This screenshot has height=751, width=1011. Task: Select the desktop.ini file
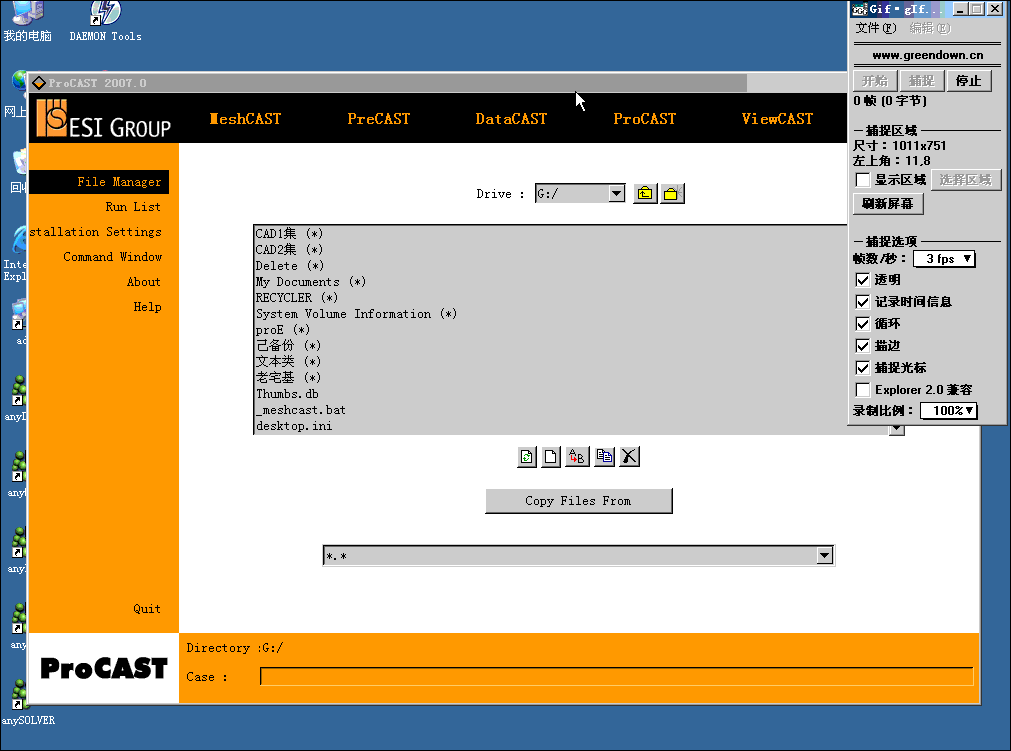click(x=294, y=426)
